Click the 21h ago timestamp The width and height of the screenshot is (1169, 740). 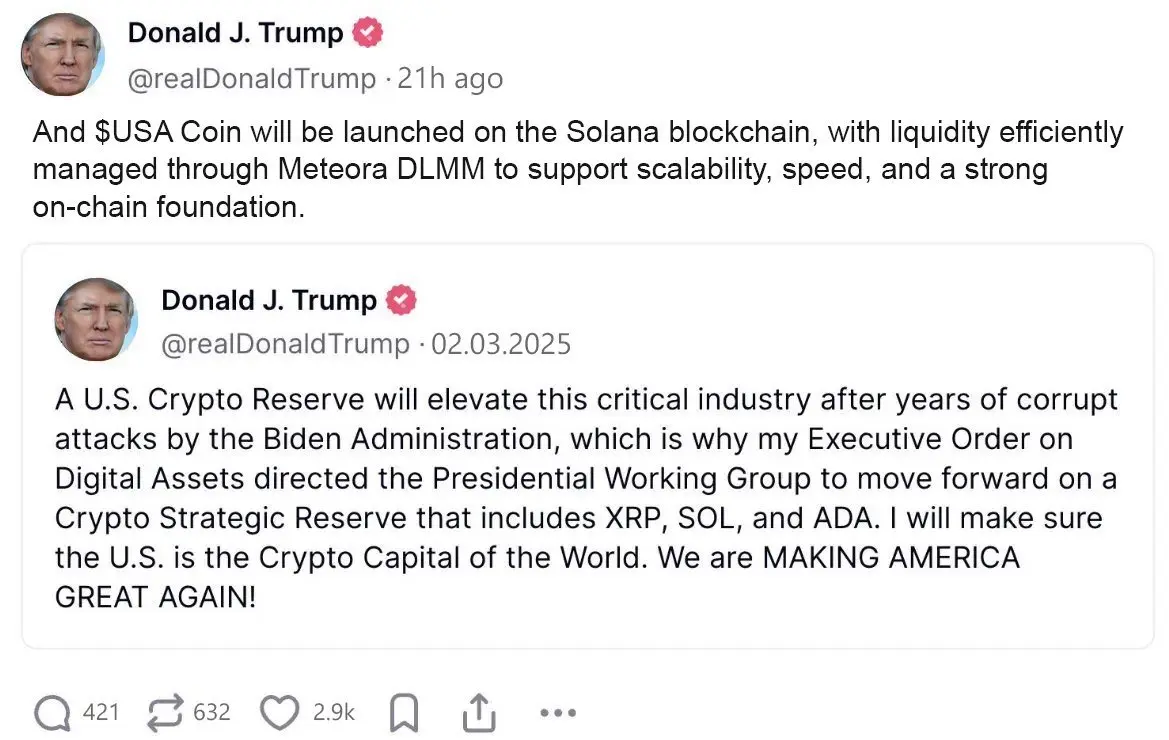(x=450, y=79)
